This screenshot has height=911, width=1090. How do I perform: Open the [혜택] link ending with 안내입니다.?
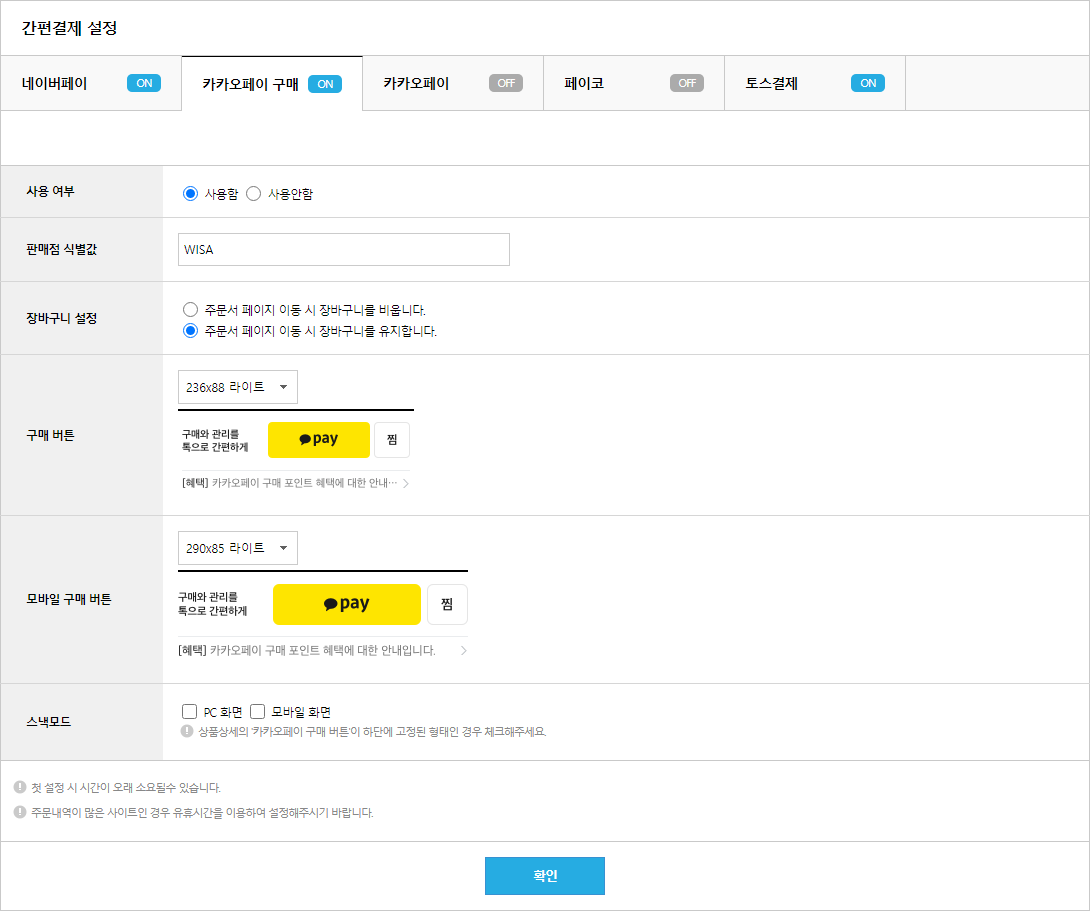[307, 650]
